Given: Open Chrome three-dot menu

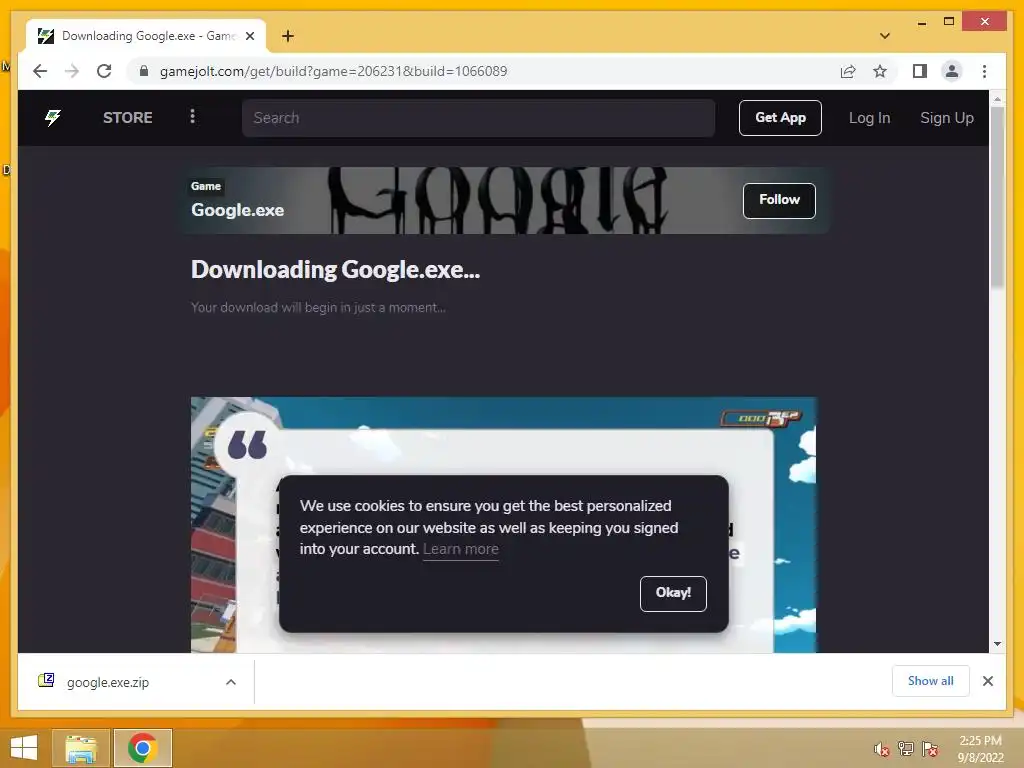Looking at the screenshot, I should pyautogui.click(x=984, y=71).
